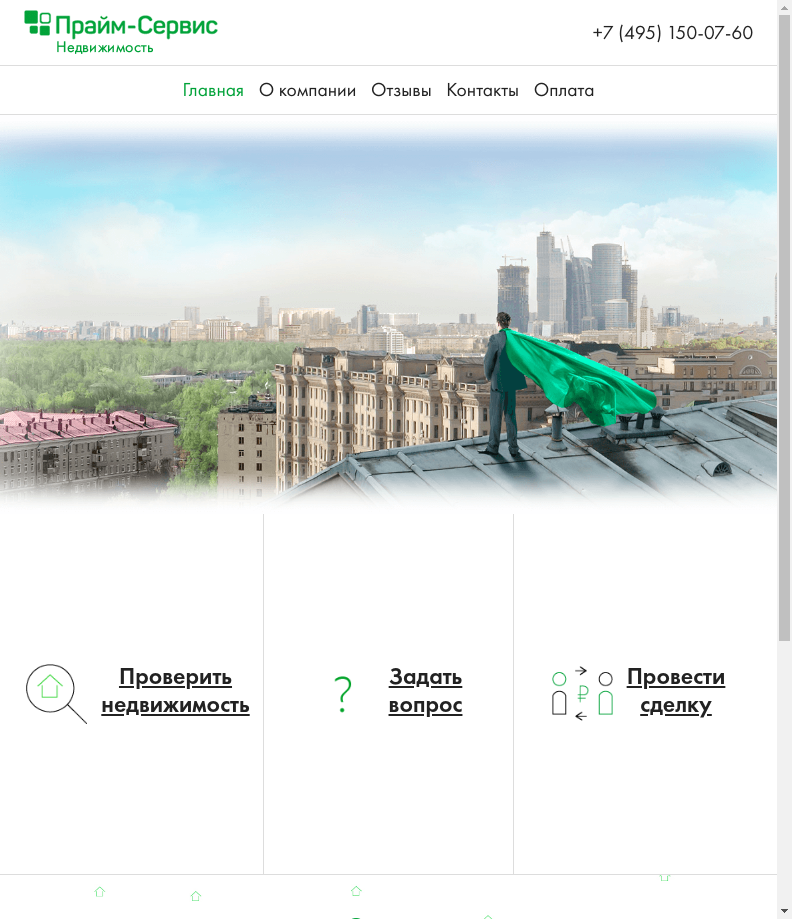This screenshot has width=792, height=919.
Task: Click the green question mark icon
Action: (343, 693)
